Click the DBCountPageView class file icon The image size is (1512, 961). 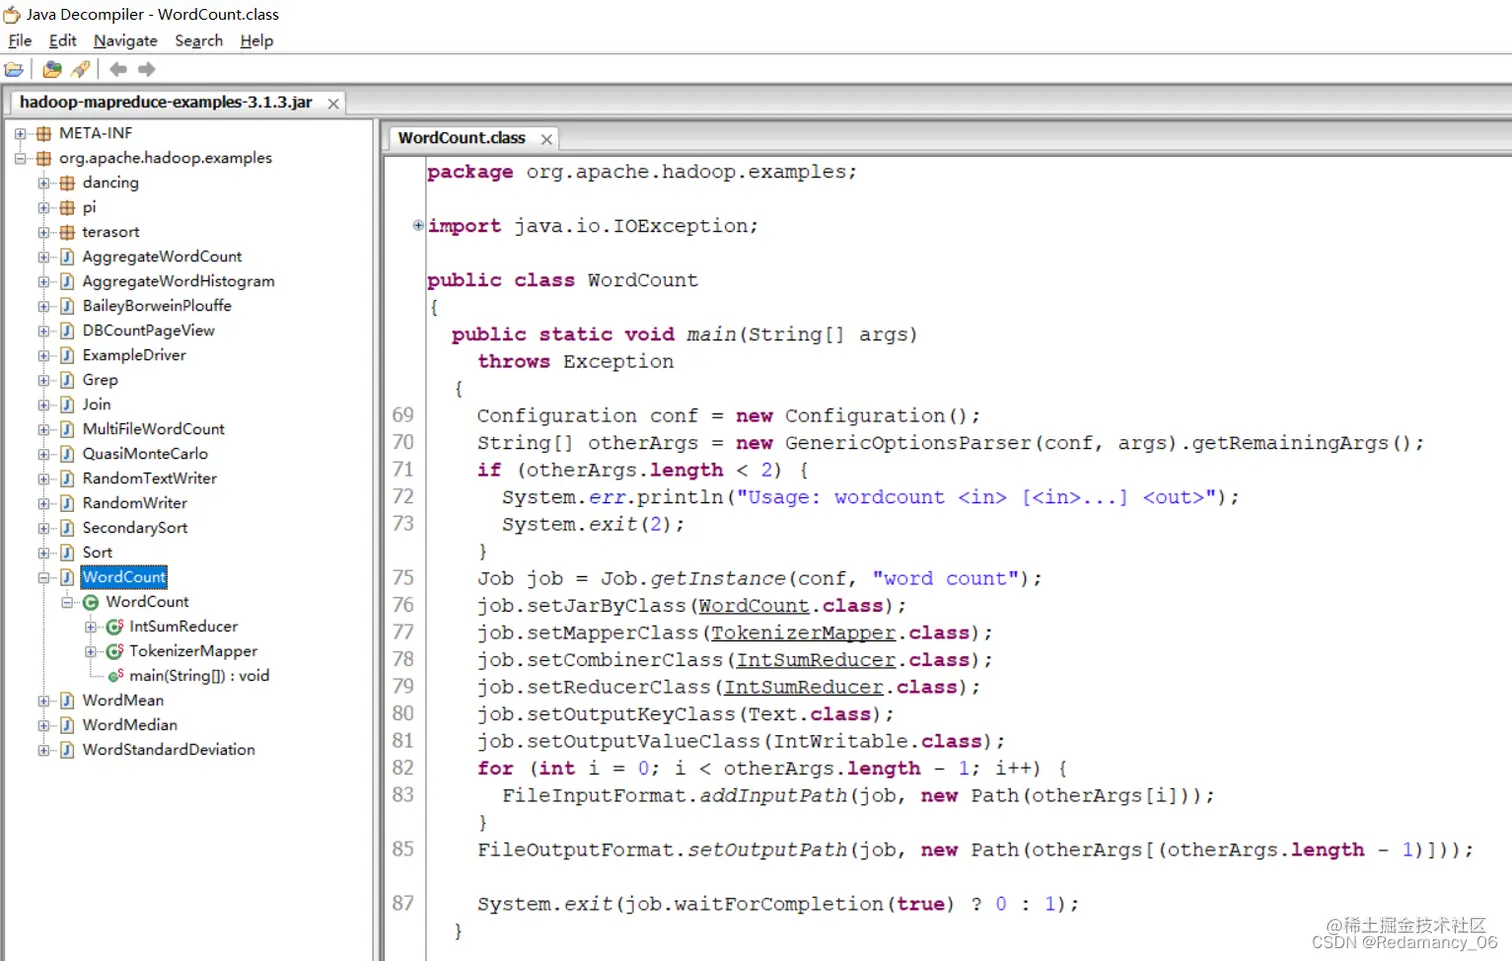coord(67,331)
